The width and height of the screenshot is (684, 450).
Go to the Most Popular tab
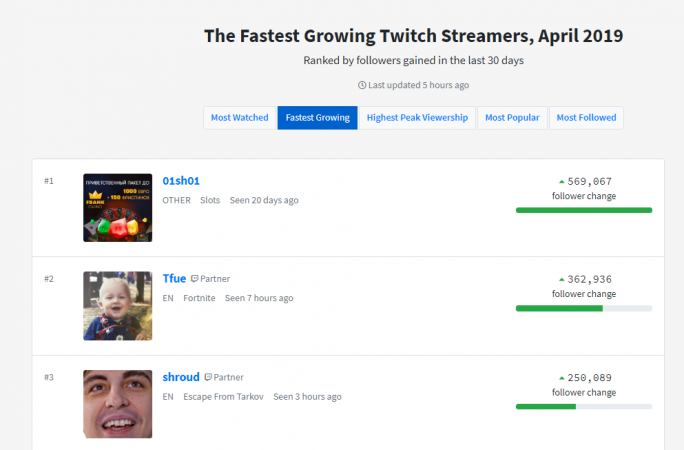pos(512,118)
